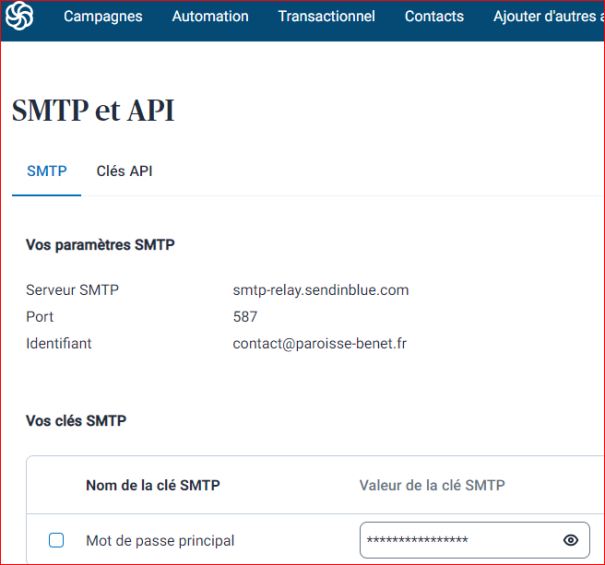Click the Vos clés SMTP heading
605x565 pixels.
pos(76,421)
